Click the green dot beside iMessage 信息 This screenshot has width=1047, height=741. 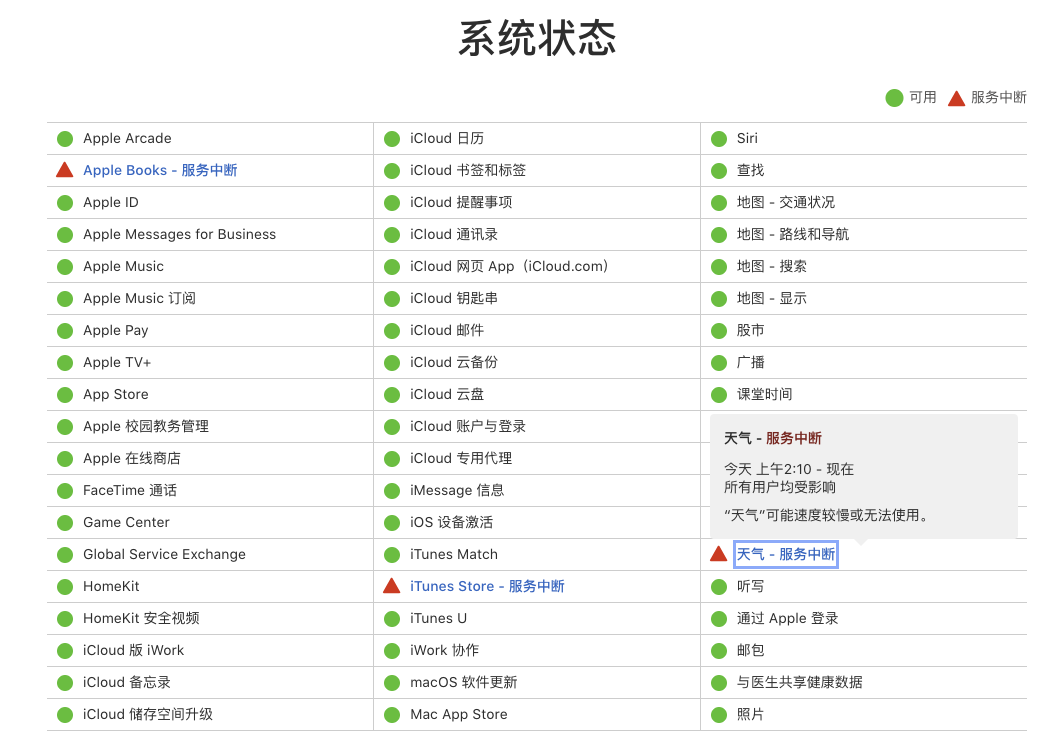392,491
